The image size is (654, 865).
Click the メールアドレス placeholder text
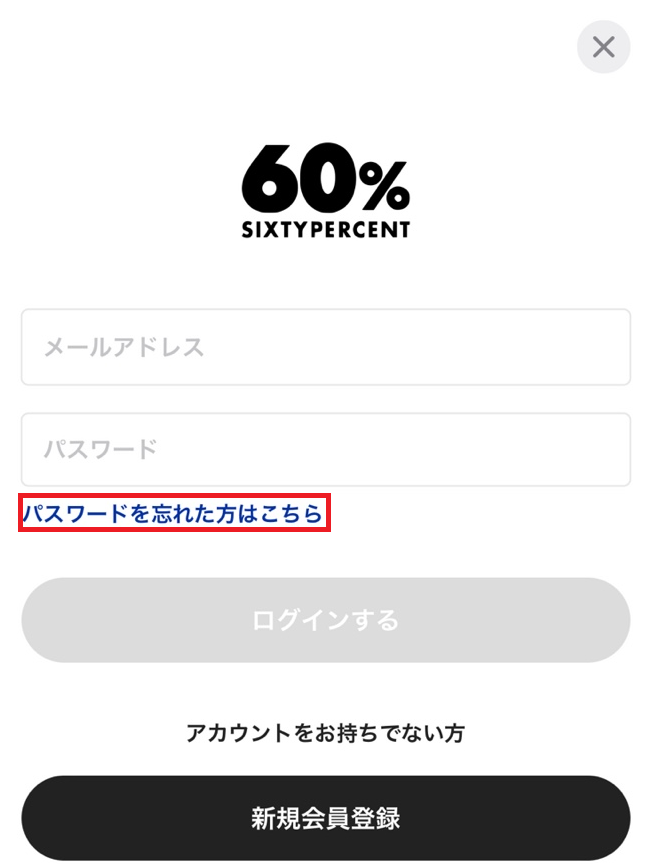[x=124, y=348]
